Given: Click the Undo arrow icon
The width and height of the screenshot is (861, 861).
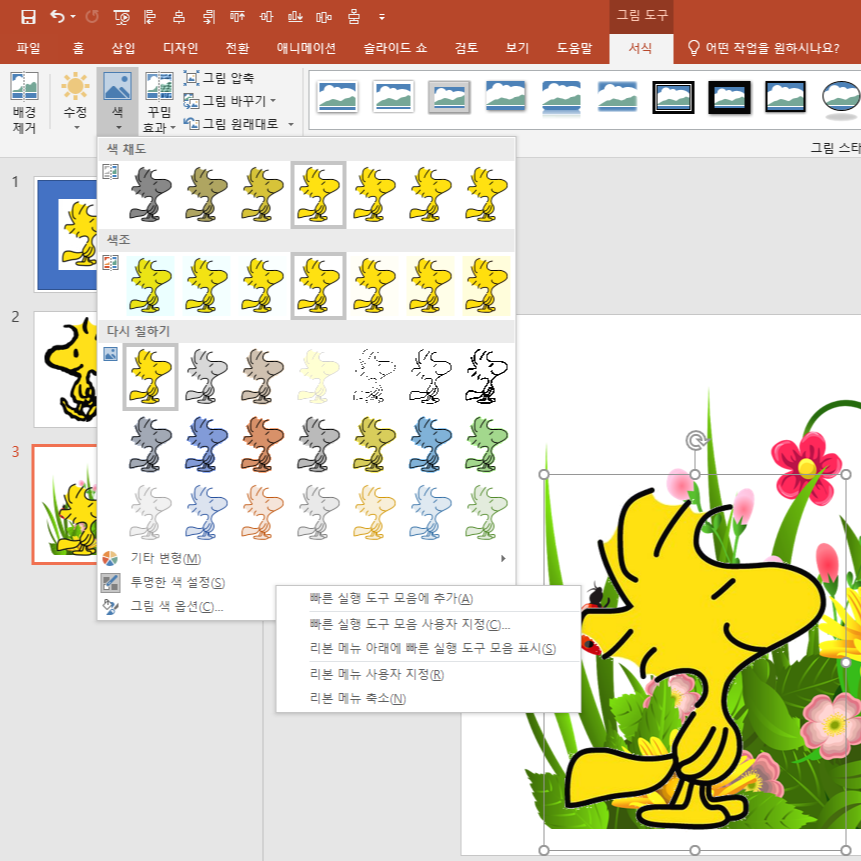Looking at the screenshot, I should pos(58,16).
